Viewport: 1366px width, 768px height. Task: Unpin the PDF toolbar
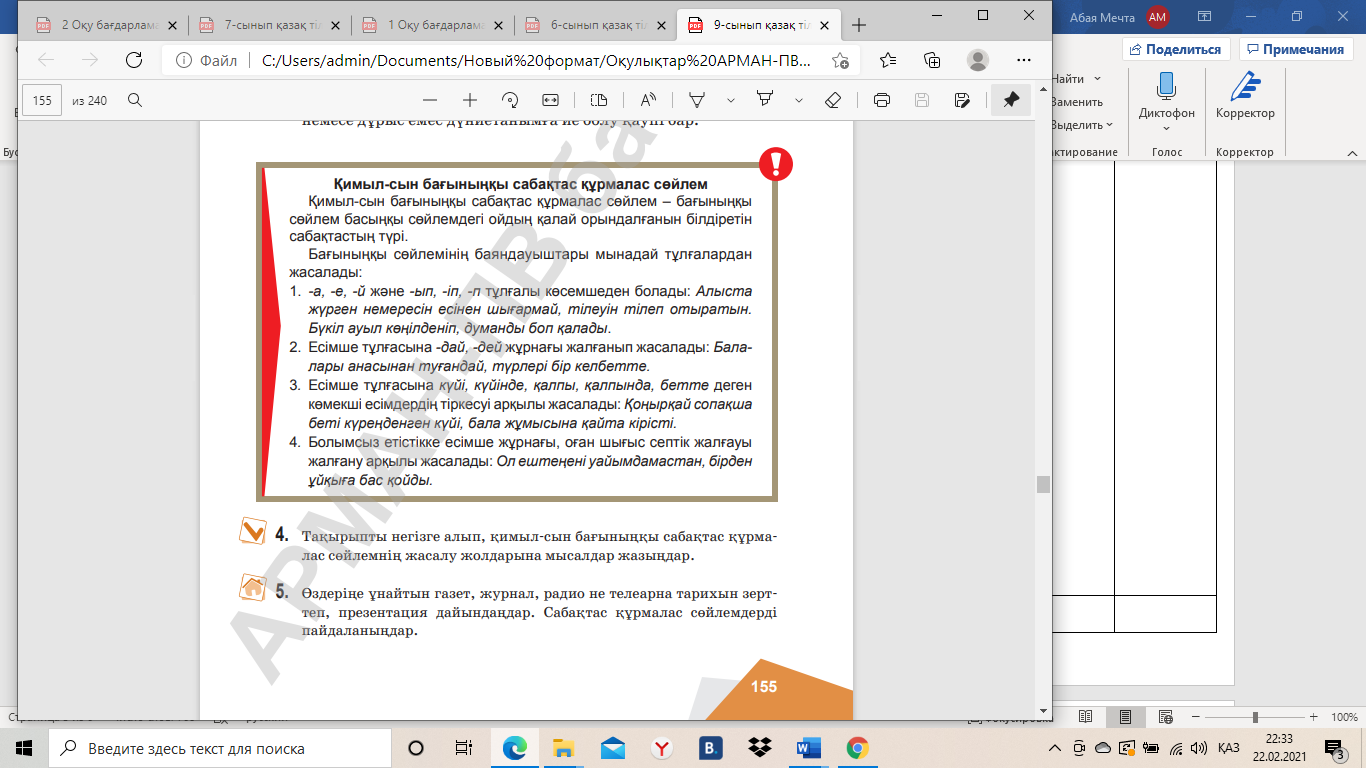1011,100
